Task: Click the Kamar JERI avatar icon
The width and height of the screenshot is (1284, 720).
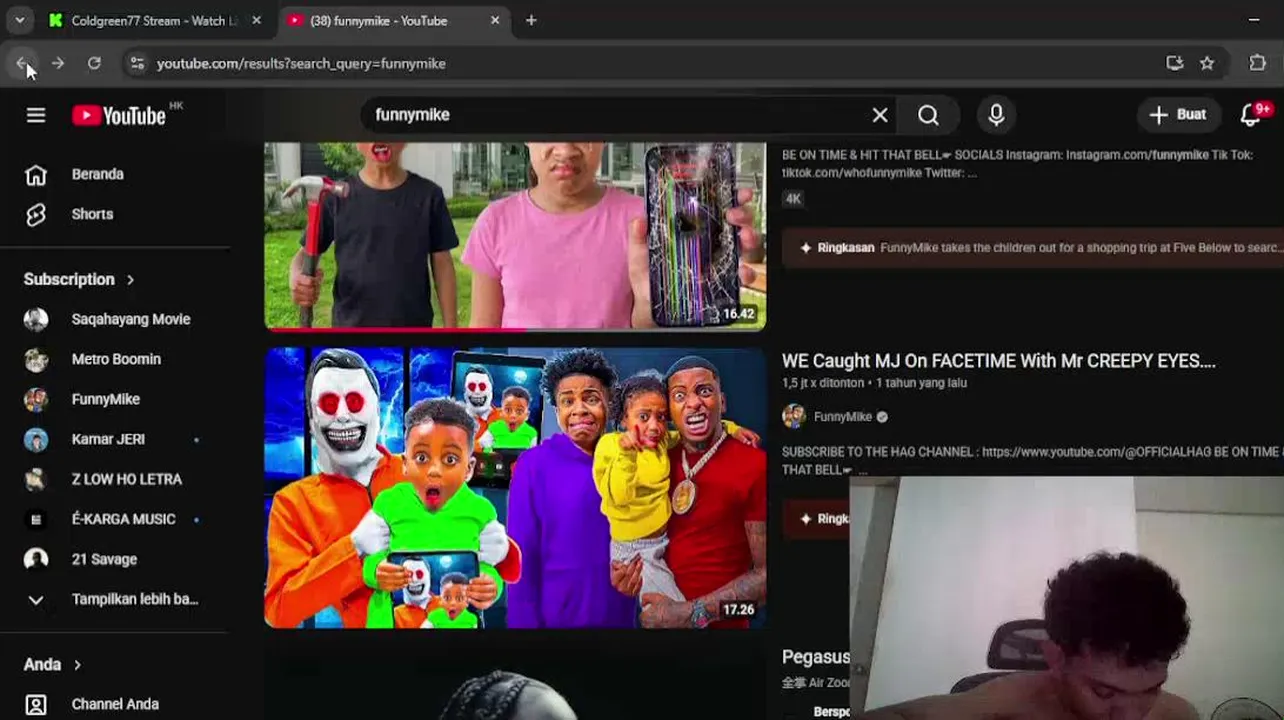Action: pos(36,439)
